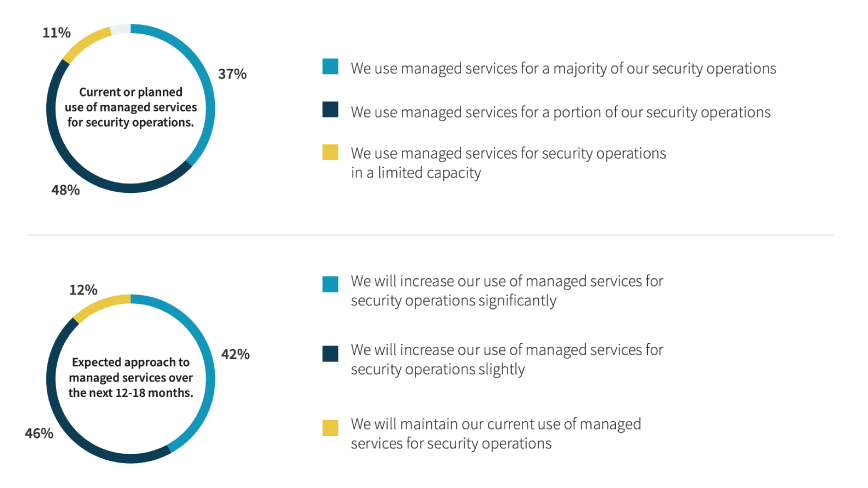The image size is (868, 488).
Task: Click the teal swatch beside majority-of-operations legend
Action: click(x=330, y=68)
